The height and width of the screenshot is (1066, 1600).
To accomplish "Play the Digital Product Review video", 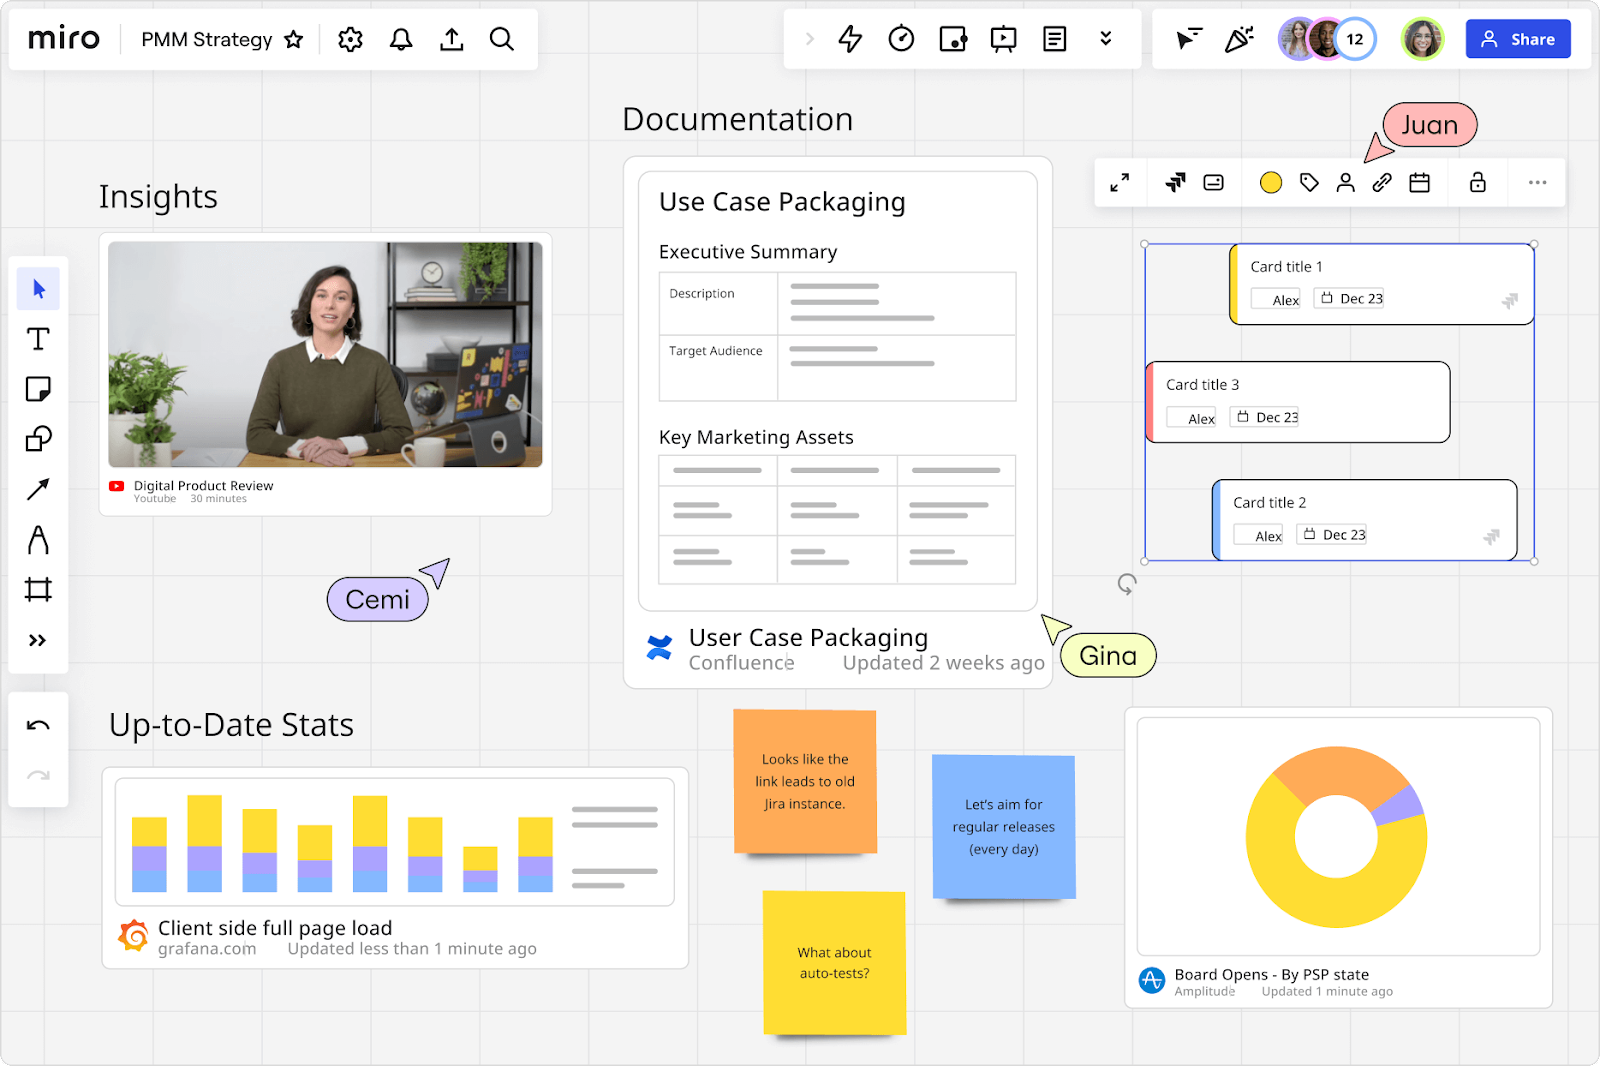I will pyautogui.click(x=324, y=355).
